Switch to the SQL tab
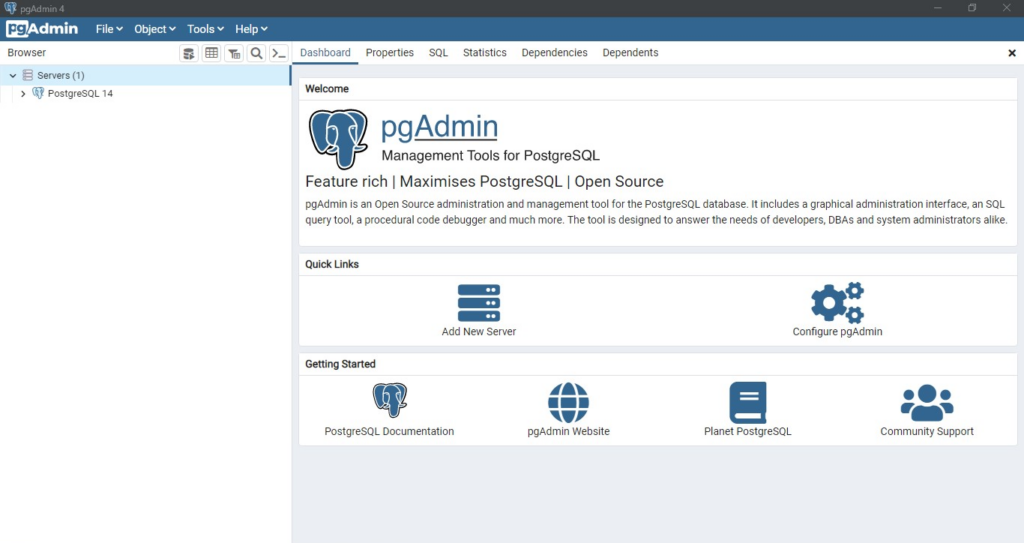1024x543 pixels. click(x=438, y=53)
